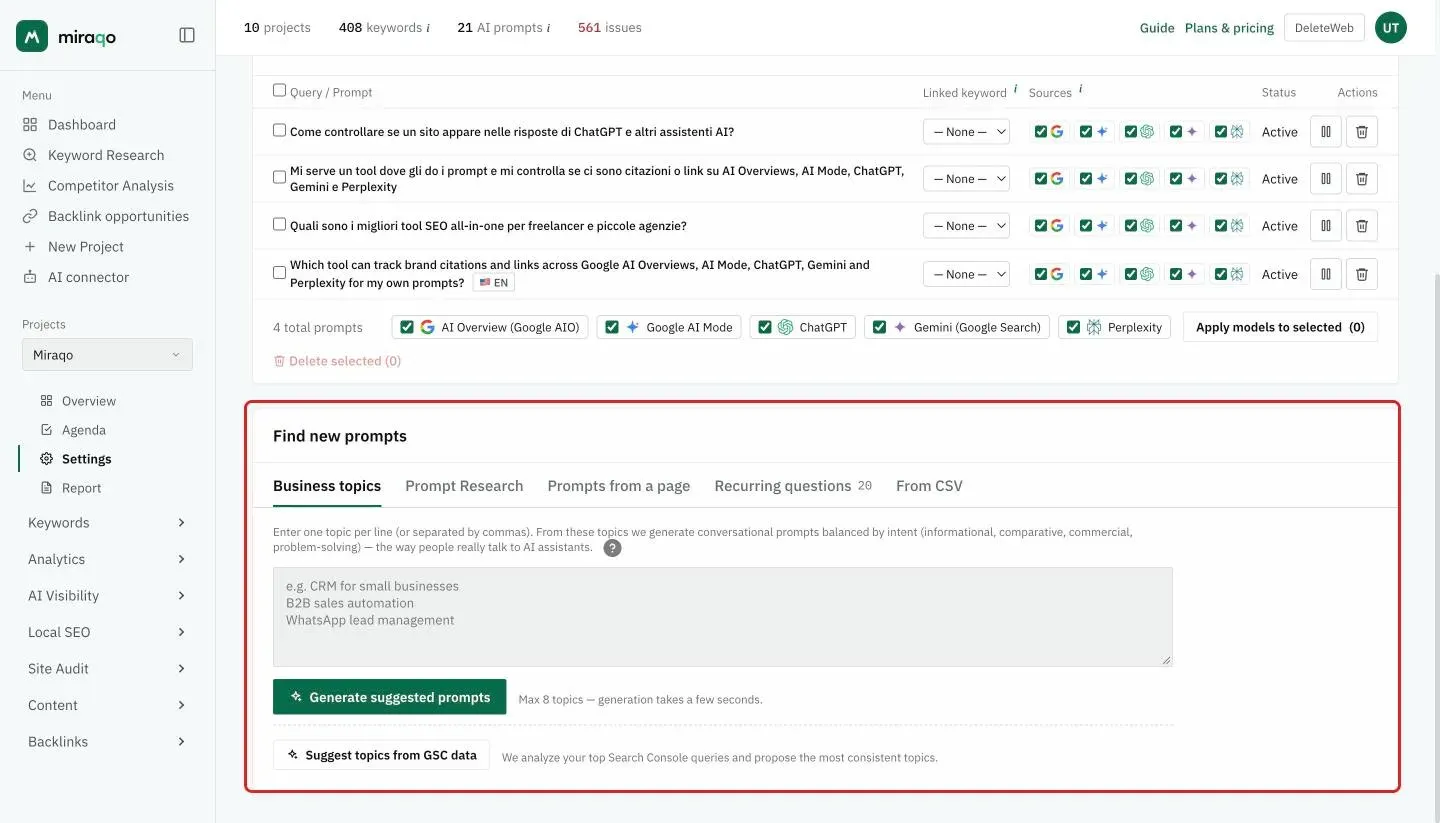Click the Miraqo logo icon
This screenshot has height=823, width=1440.
pos(32,36)
